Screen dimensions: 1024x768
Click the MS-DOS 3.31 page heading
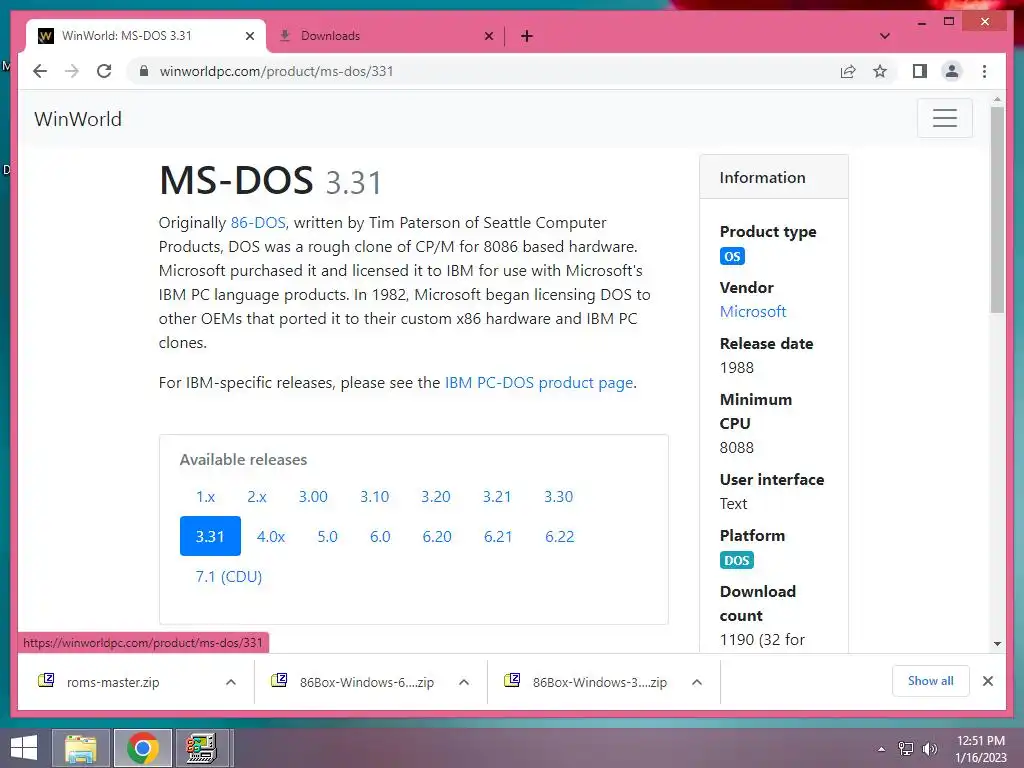point(270,180)
